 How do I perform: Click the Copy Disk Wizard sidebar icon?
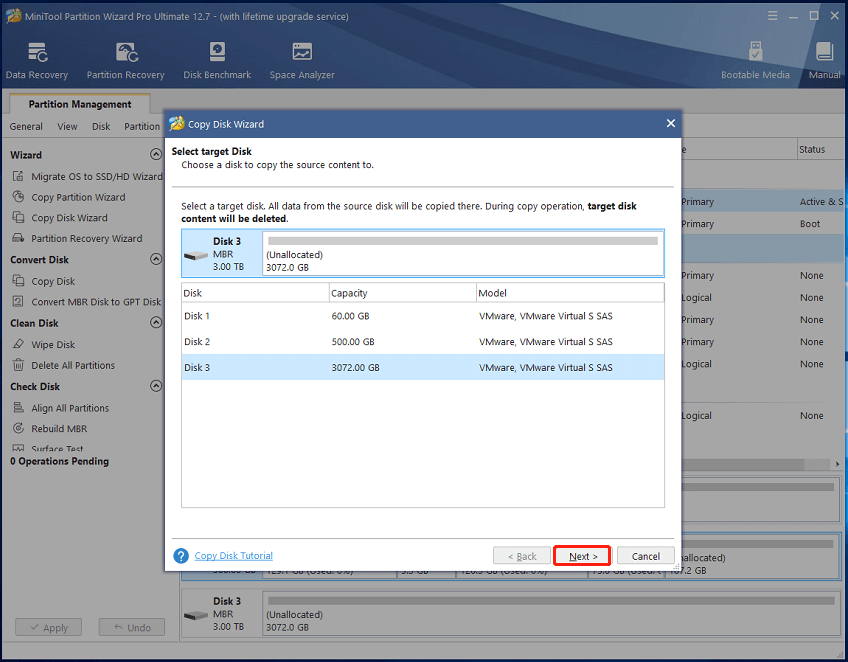[18, 217]
